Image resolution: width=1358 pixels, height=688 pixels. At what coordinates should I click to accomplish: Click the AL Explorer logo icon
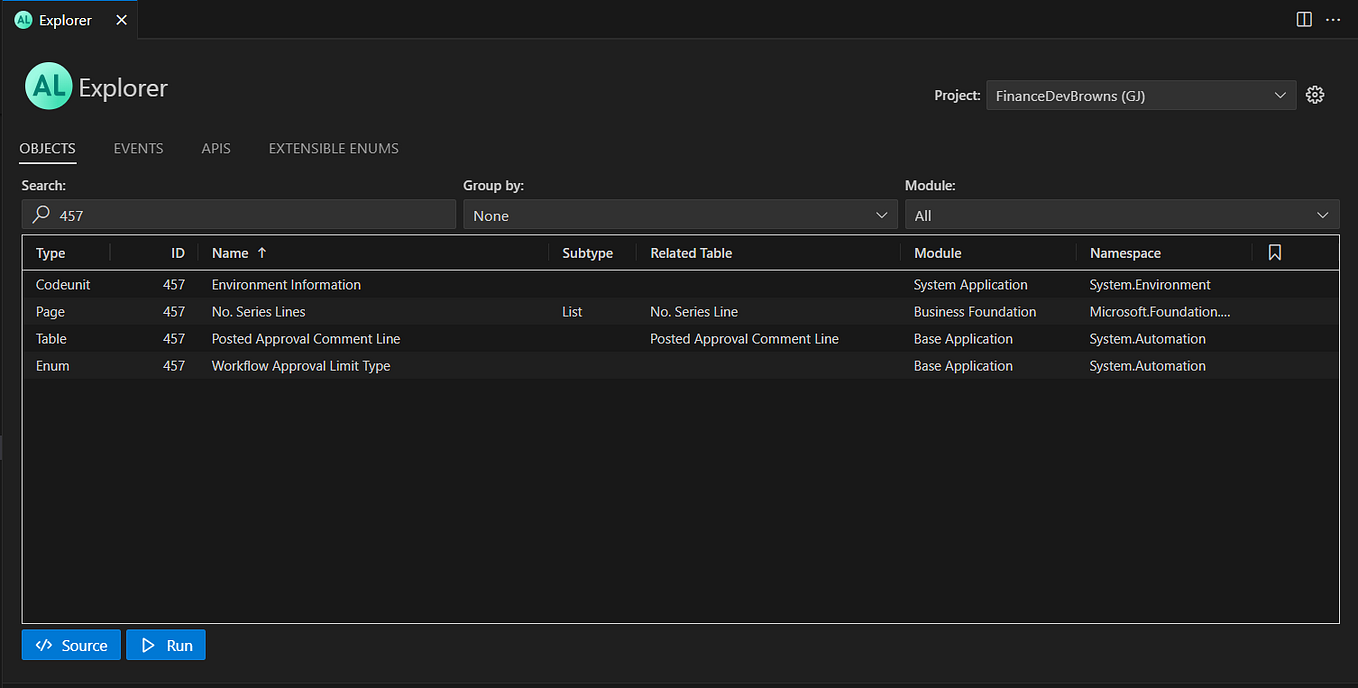click(x=48, y=86)
